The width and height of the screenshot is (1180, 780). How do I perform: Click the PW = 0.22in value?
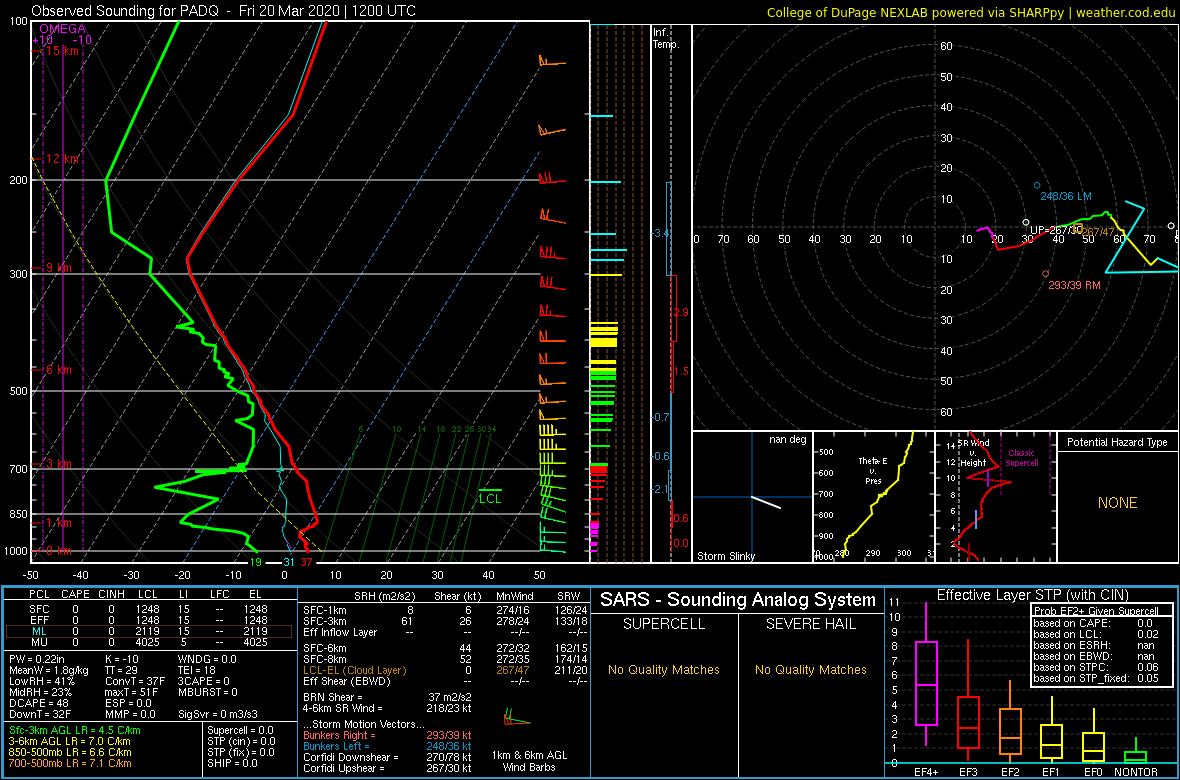coord(36,659)
